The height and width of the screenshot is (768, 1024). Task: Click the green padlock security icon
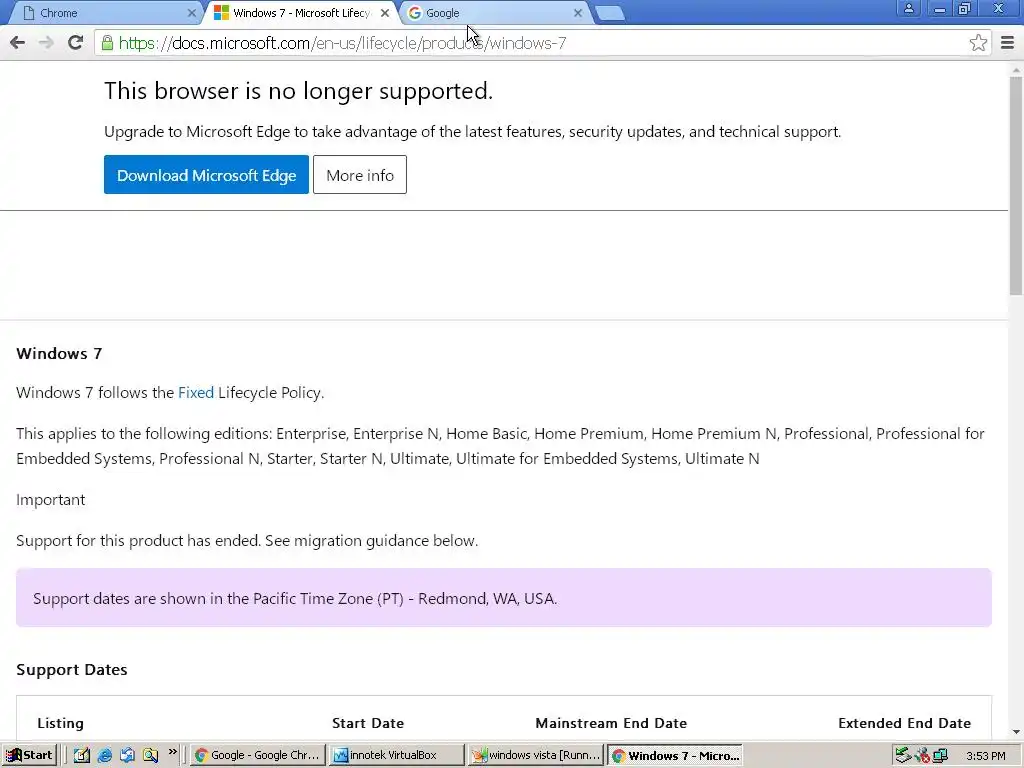pos(107,43)
